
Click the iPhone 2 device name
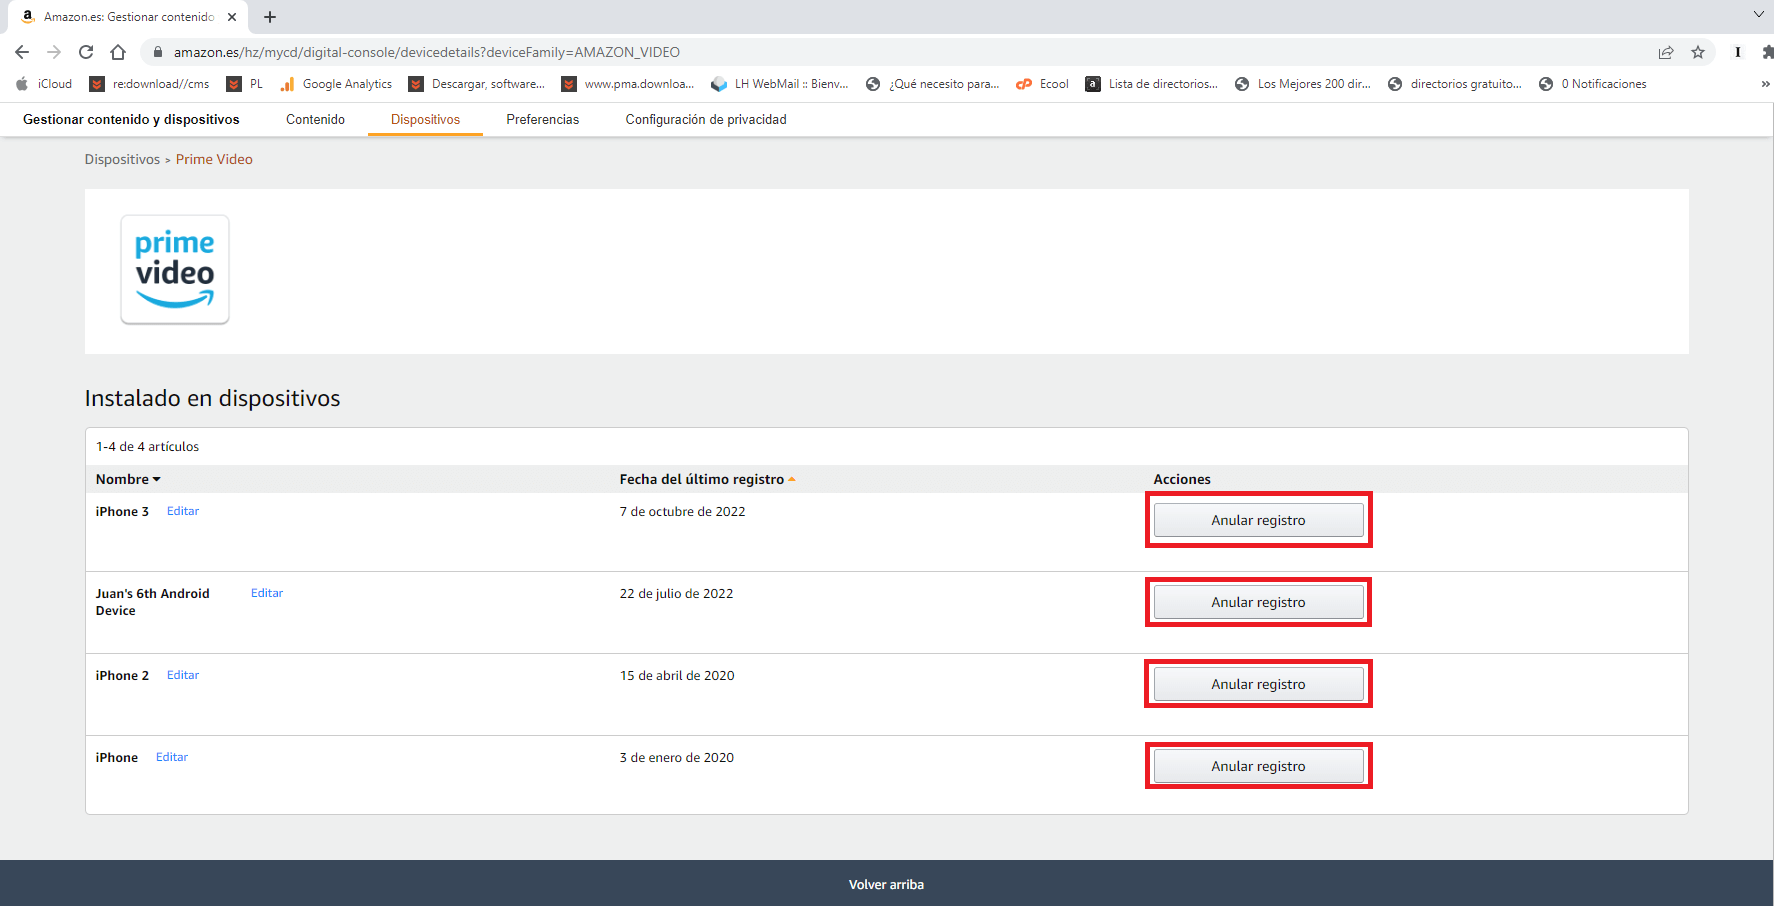click(x=122, y=675)
